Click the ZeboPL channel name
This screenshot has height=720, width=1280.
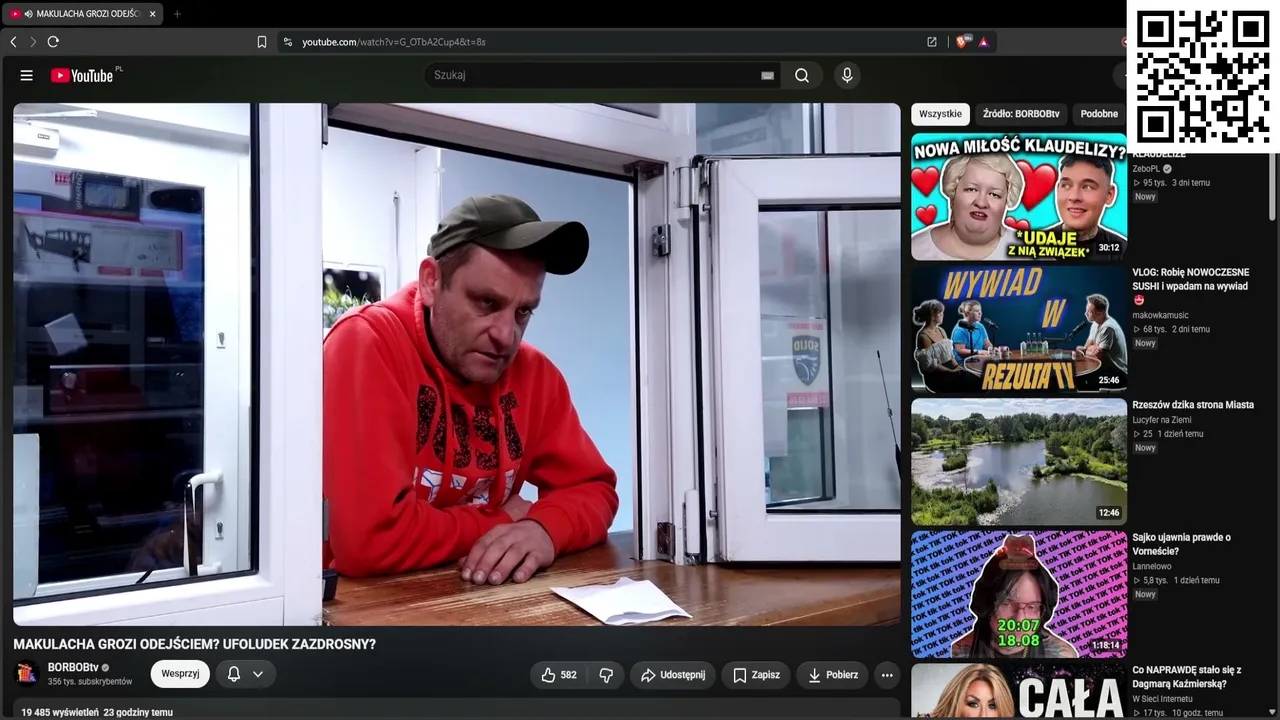click(x=1146, y=169)
